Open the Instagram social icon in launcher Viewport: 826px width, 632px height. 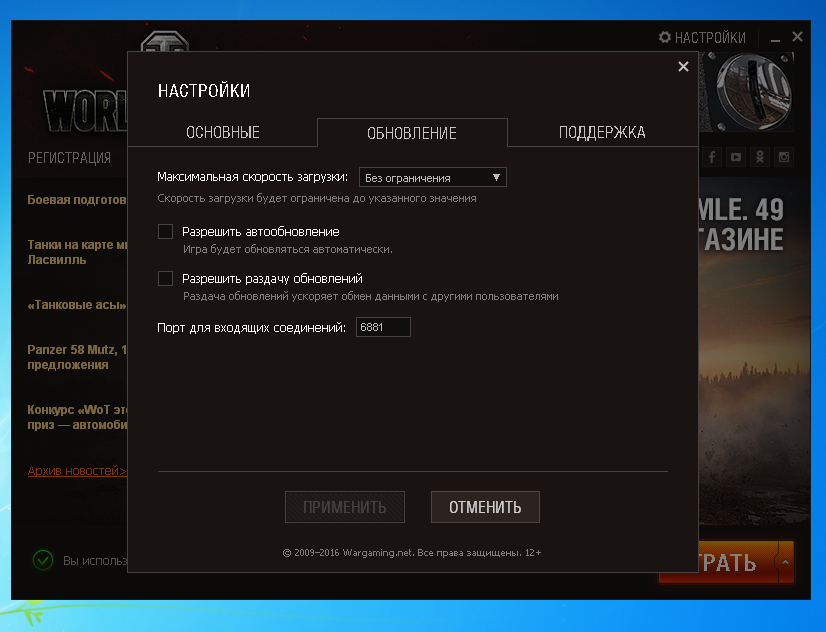pyautogui.click(x=784, y=157)
